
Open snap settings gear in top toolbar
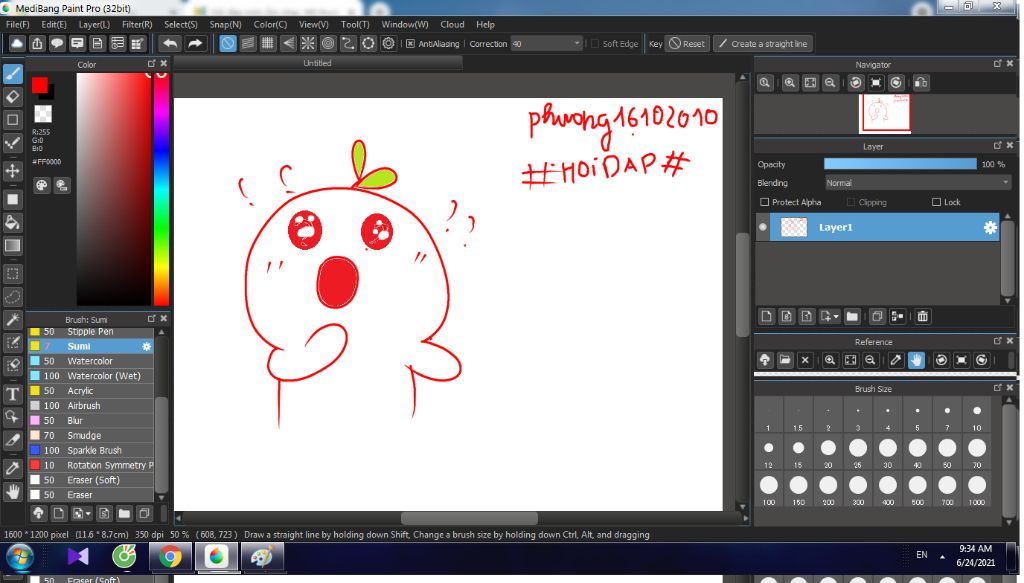pyautogui.click(x=389, y=44)
